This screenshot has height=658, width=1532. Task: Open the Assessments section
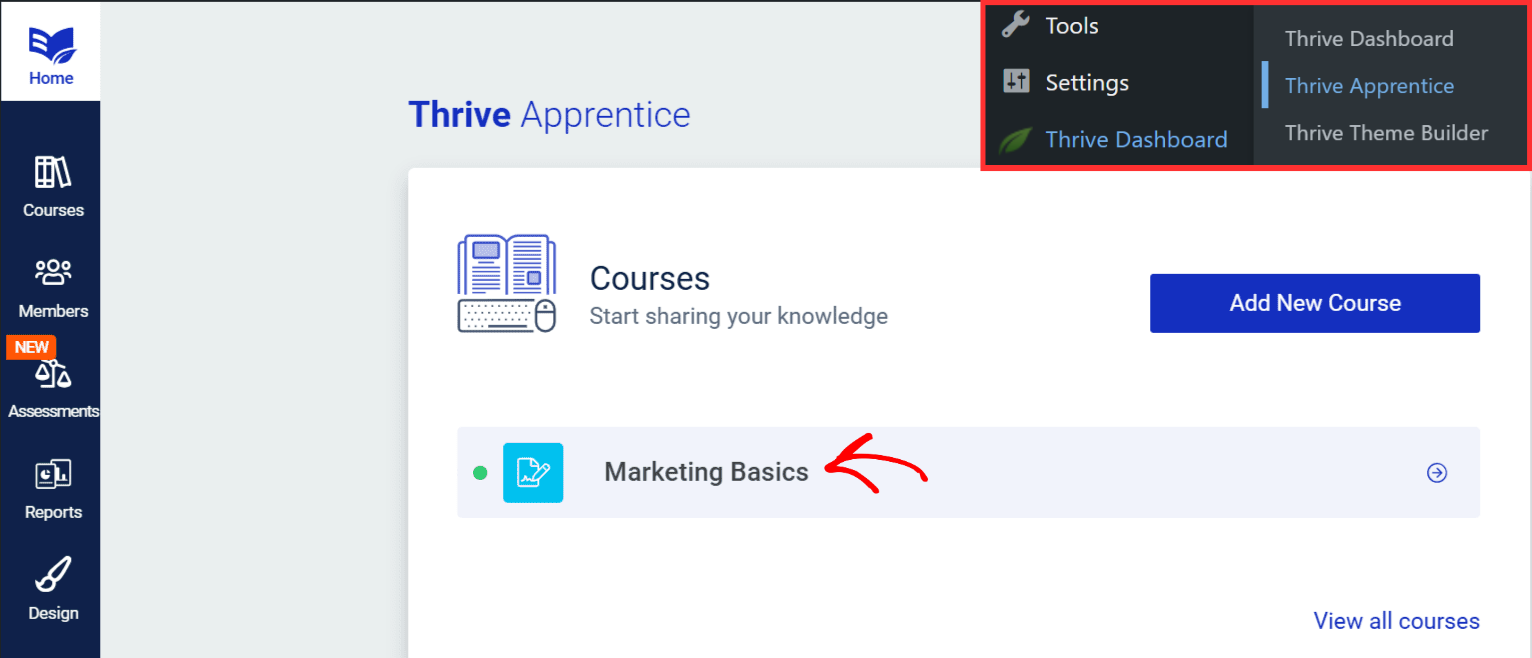tap(53, 388)
